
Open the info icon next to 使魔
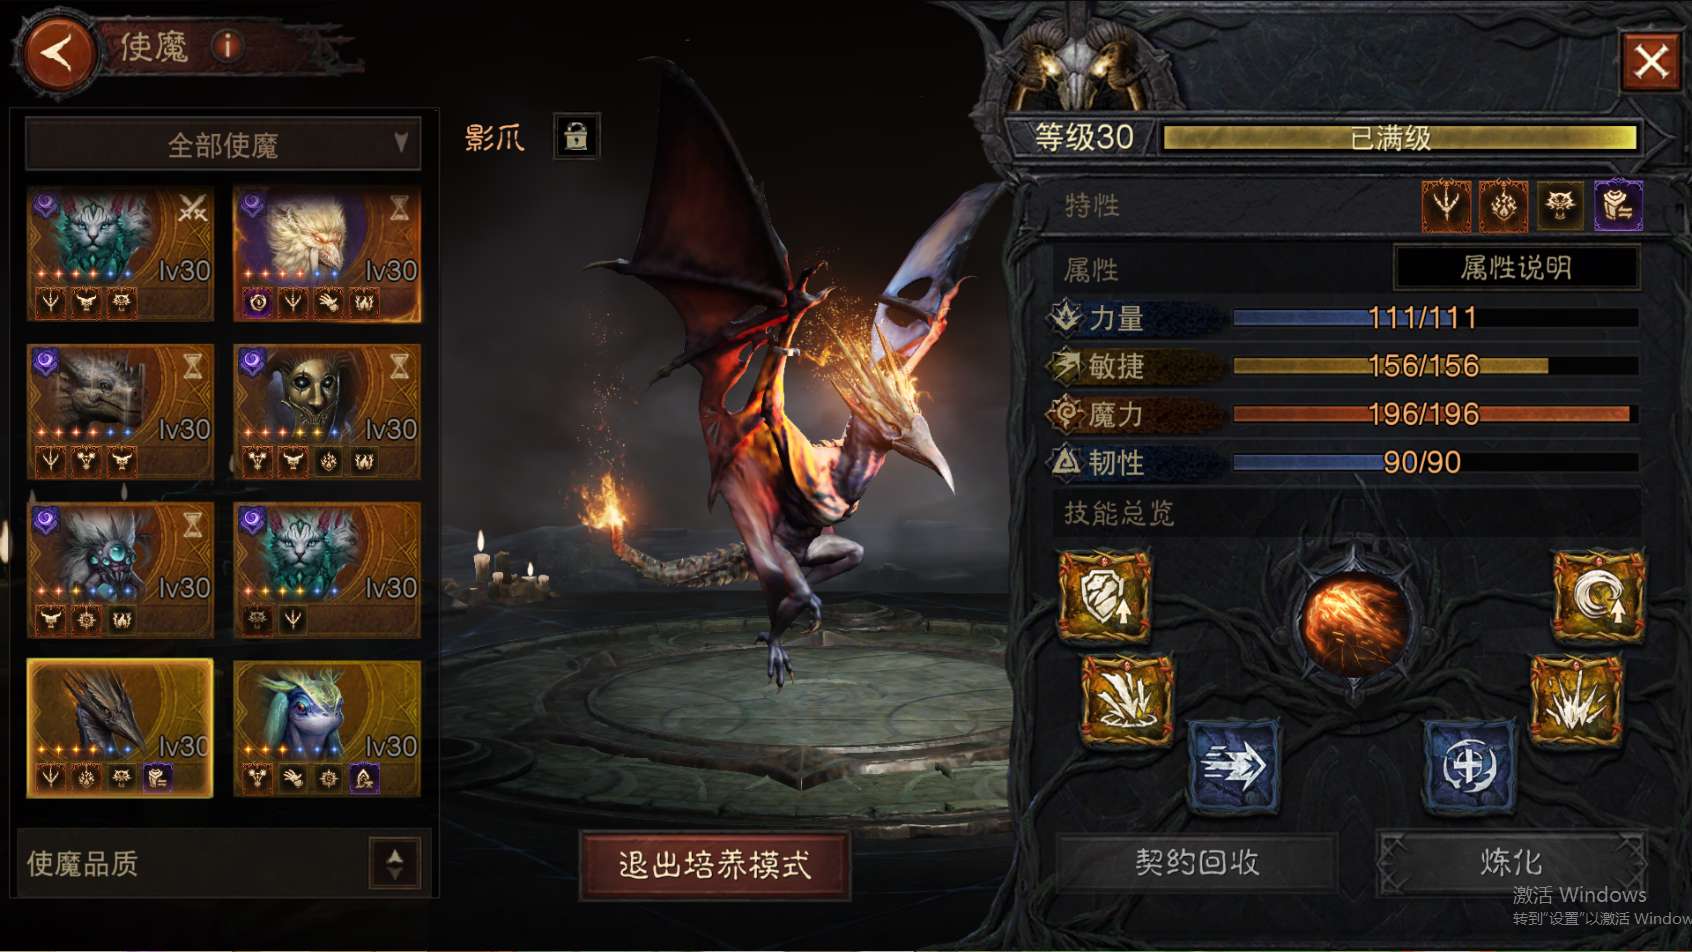[x=228, y=46]
